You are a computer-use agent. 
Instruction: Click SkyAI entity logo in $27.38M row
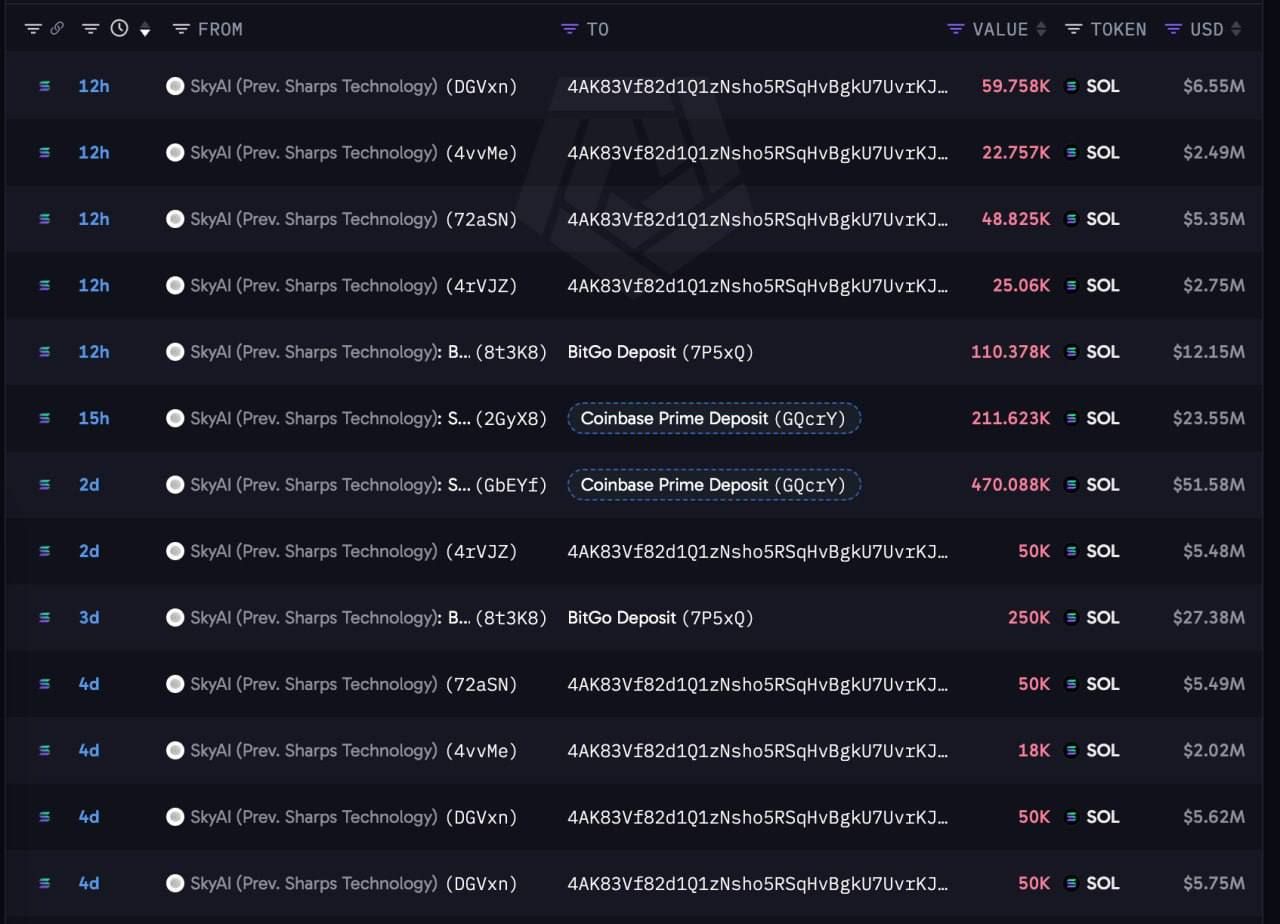(175, 618)
